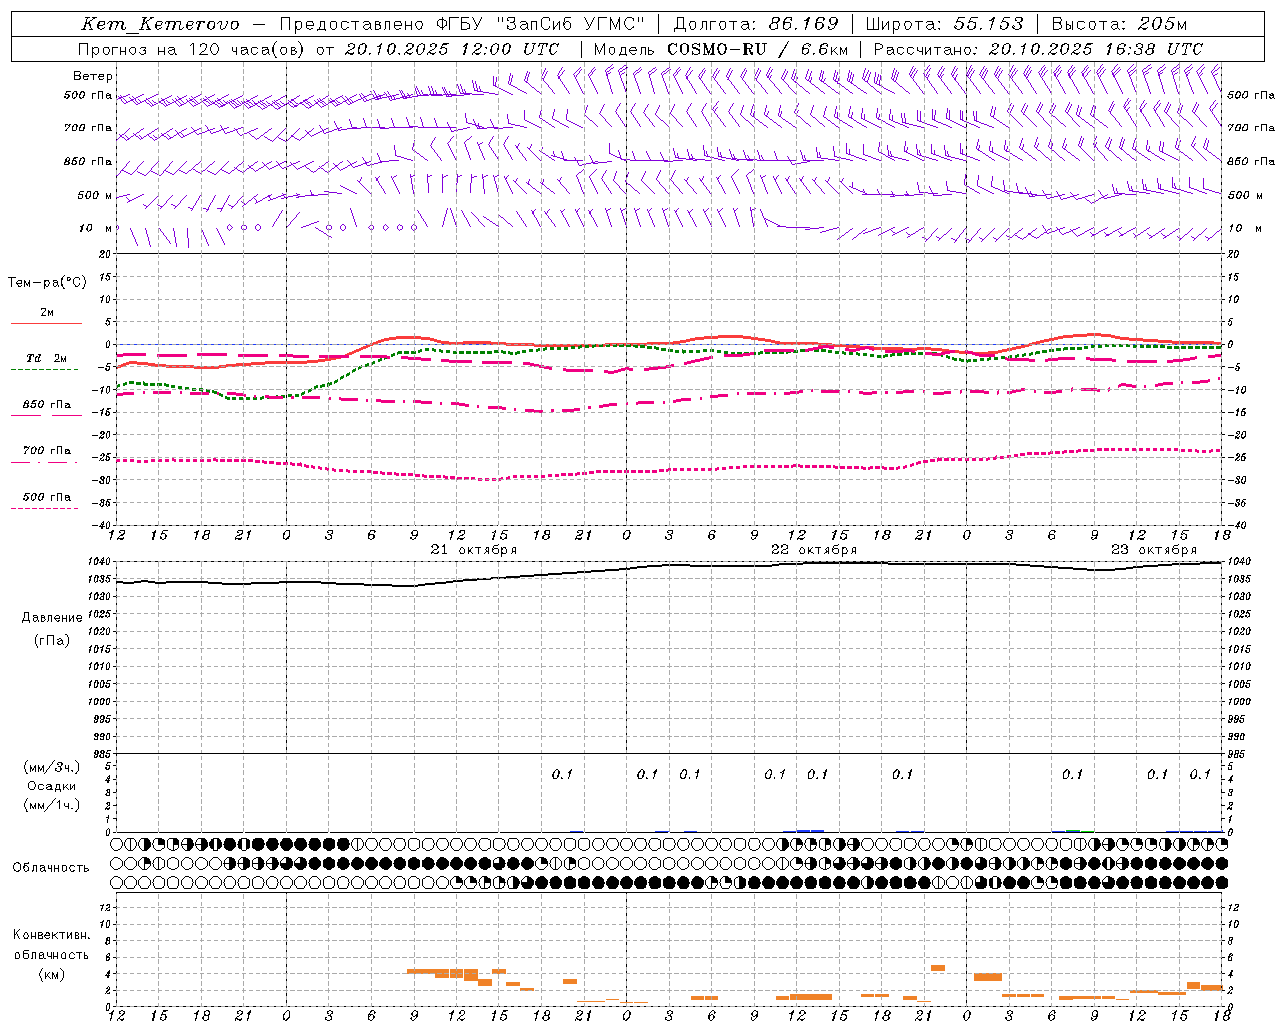Select the longitude value Долгота: 86.169
1280x1024 pixels.
tap(756, 24)
